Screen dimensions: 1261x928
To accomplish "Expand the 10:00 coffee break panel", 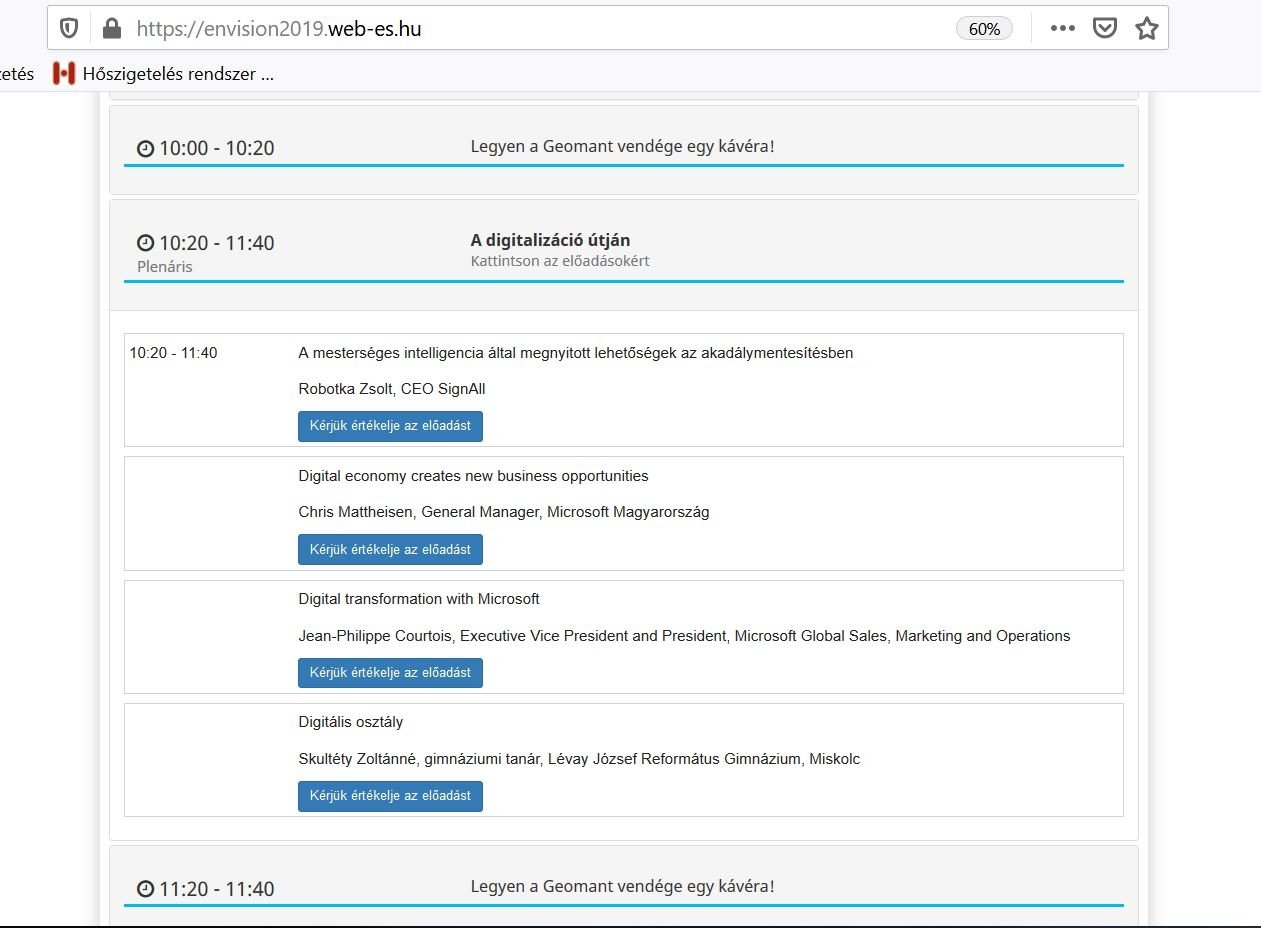I will (x=622, y=147).
